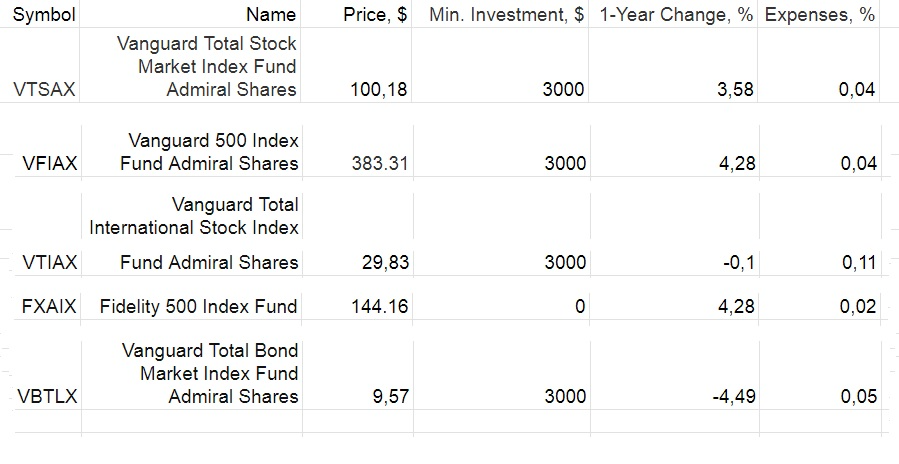Click the Fidelity 500 Index Fund cell
This screenshot has height=464, width=899.
coord(198,307)
